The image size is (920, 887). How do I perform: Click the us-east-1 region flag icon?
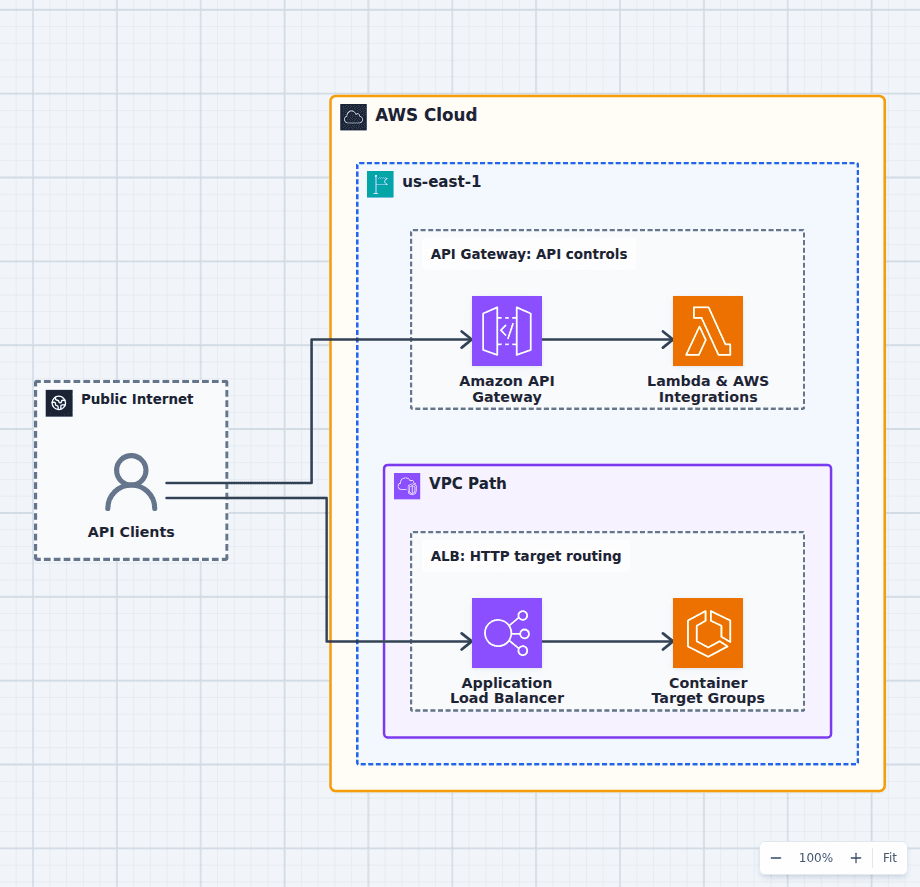[380, 184]
